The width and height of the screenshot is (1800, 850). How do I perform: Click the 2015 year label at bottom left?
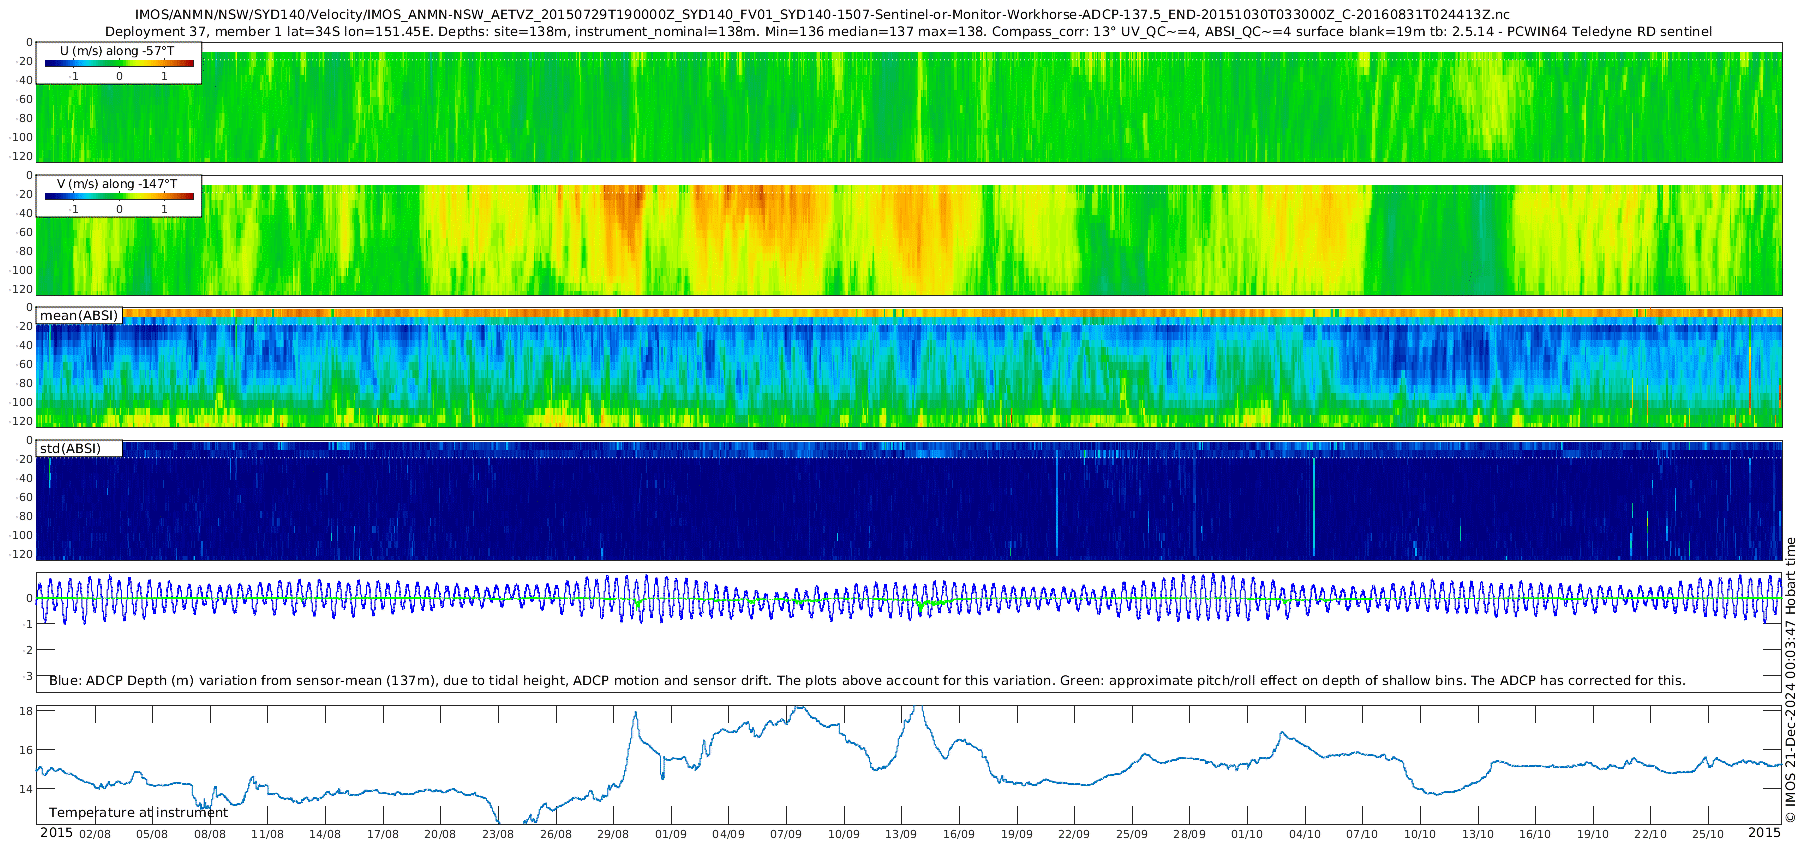(56, 833)
